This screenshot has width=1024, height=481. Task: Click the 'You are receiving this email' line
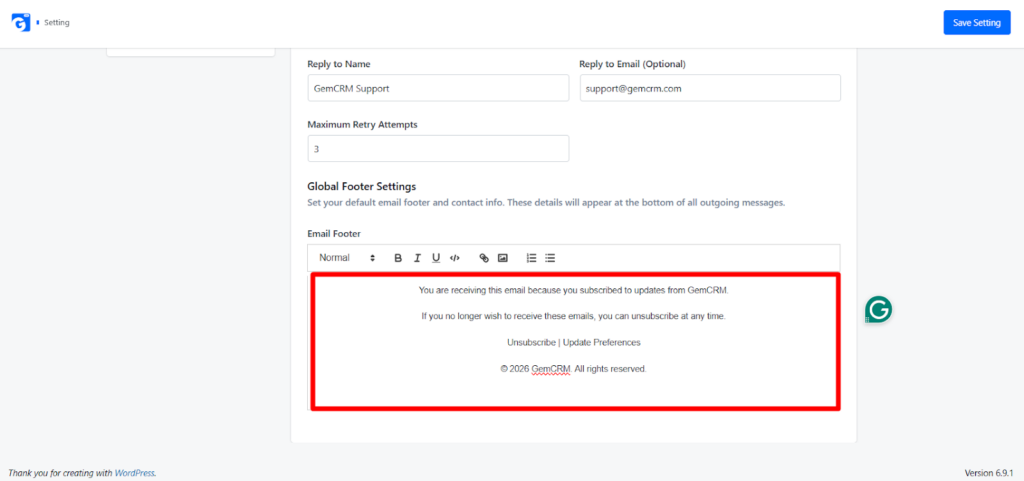click(573, 290)
